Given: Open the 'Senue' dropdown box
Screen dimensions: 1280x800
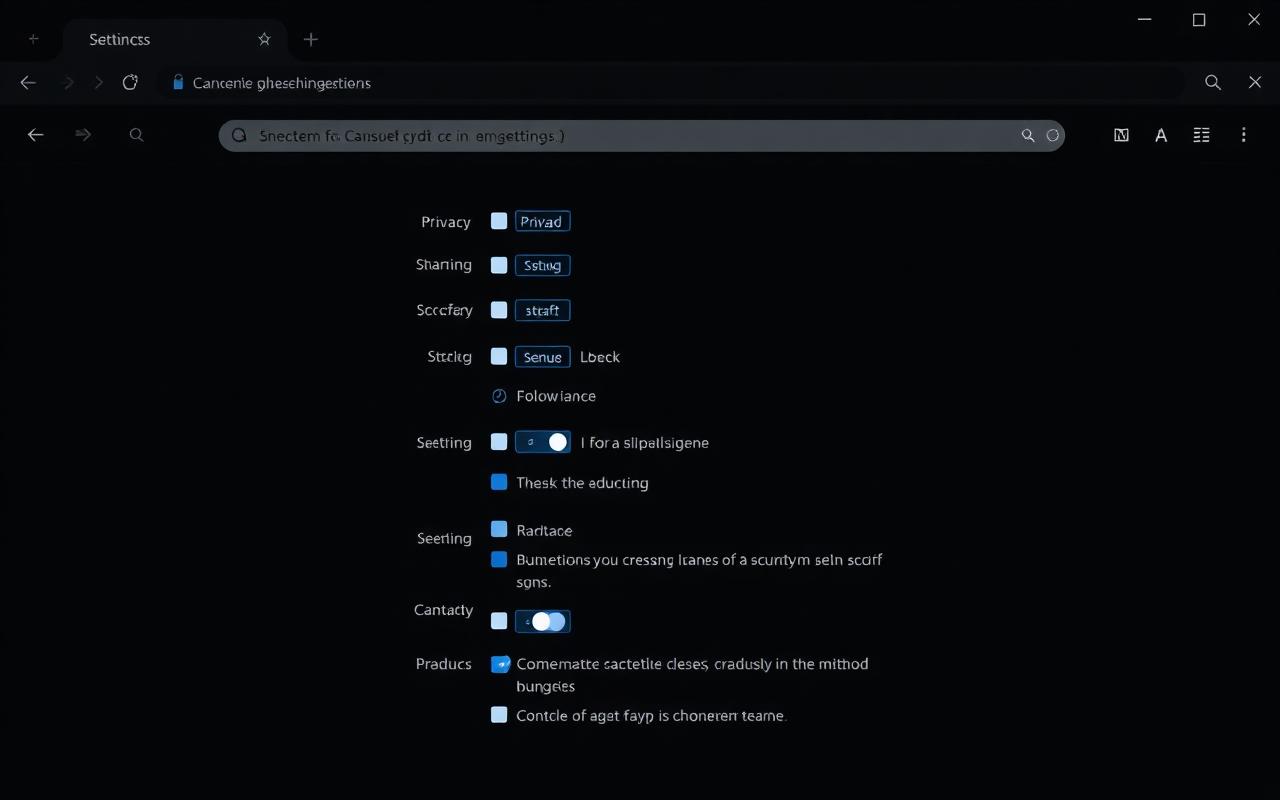Looking at the screenshot, I should [x=543, y=356].
